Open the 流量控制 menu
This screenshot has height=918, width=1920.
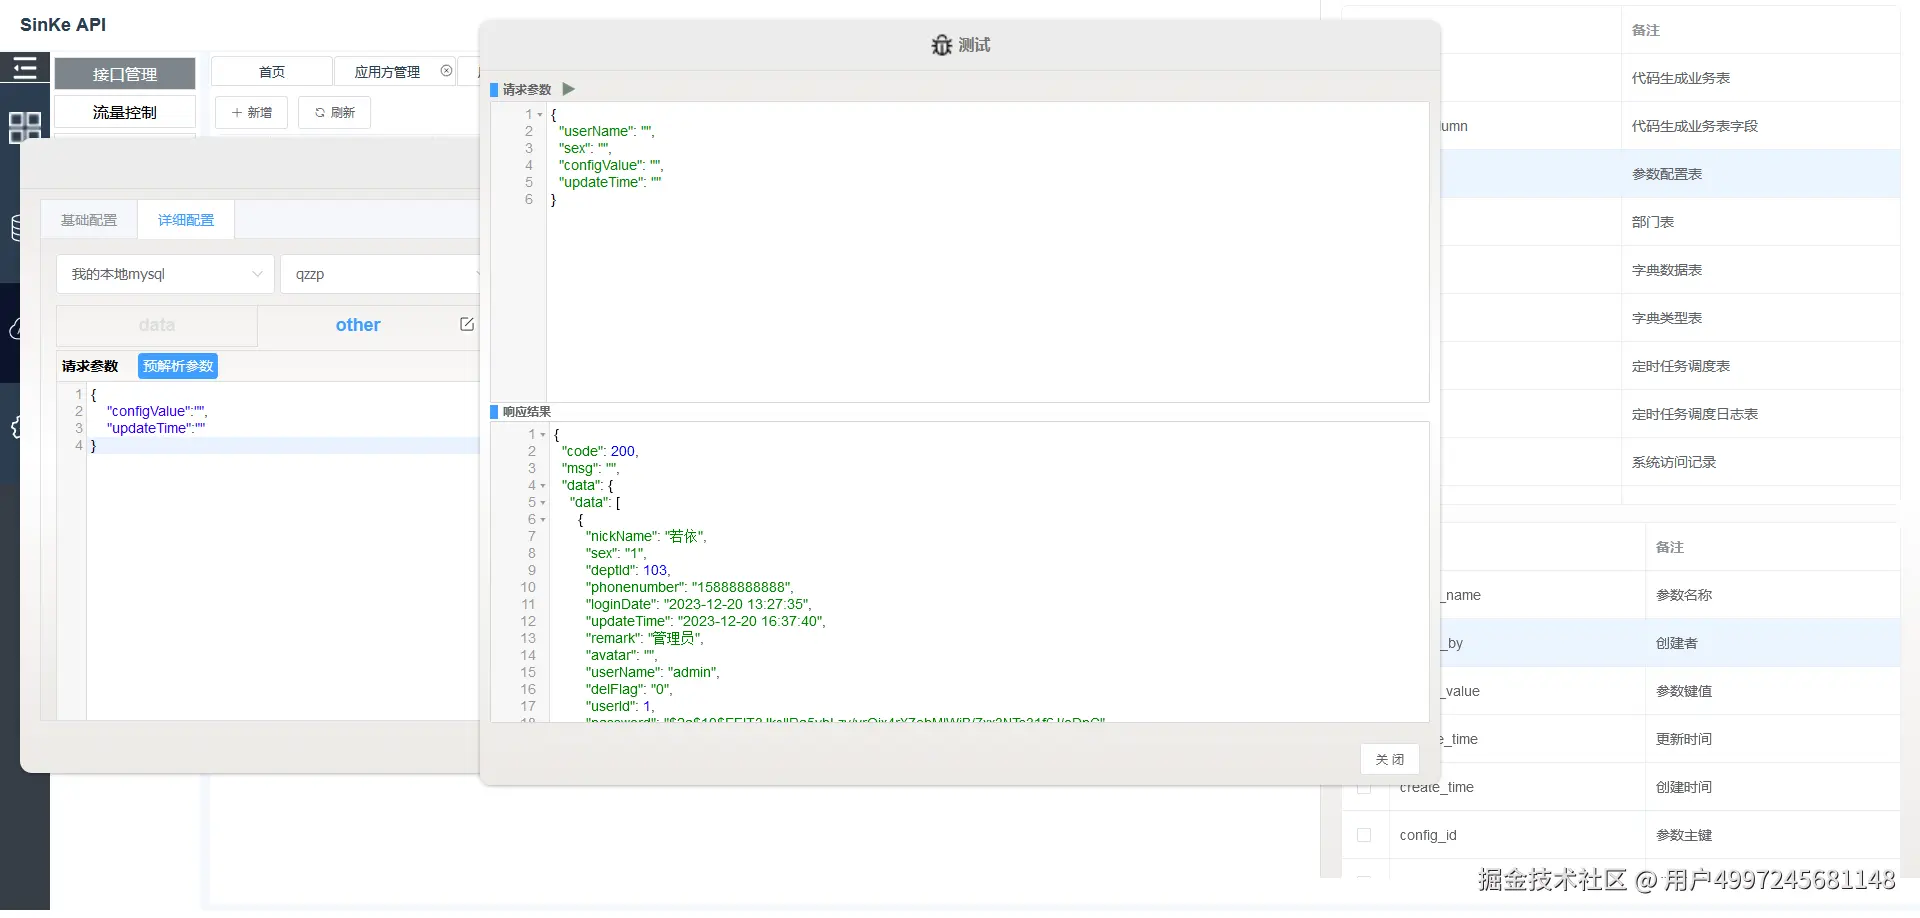tap(125, 112)
